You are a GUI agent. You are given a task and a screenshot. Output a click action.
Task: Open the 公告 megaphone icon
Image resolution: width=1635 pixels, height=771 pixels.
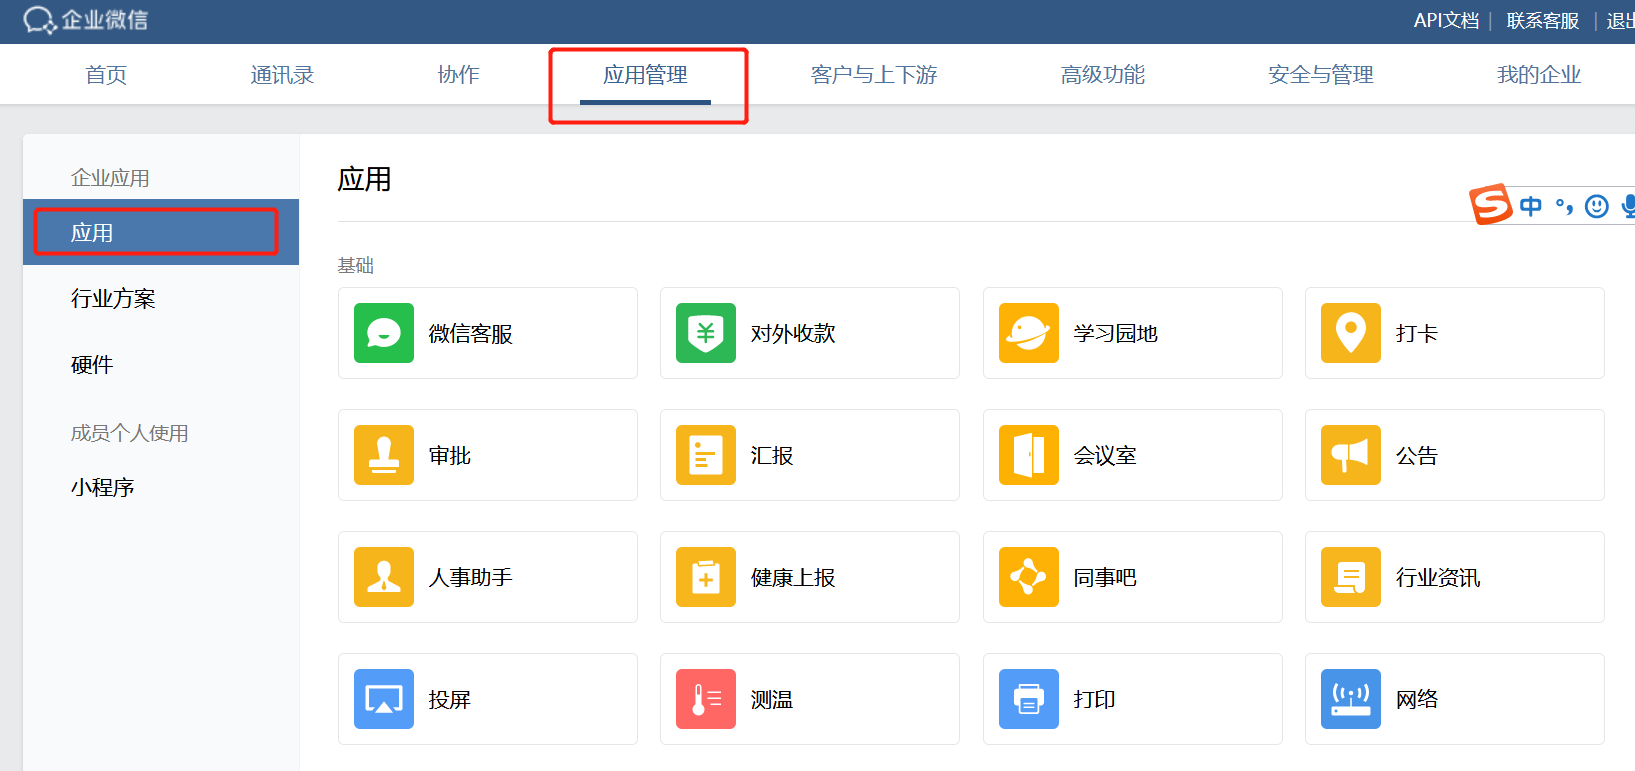[x=1351, y=455]
